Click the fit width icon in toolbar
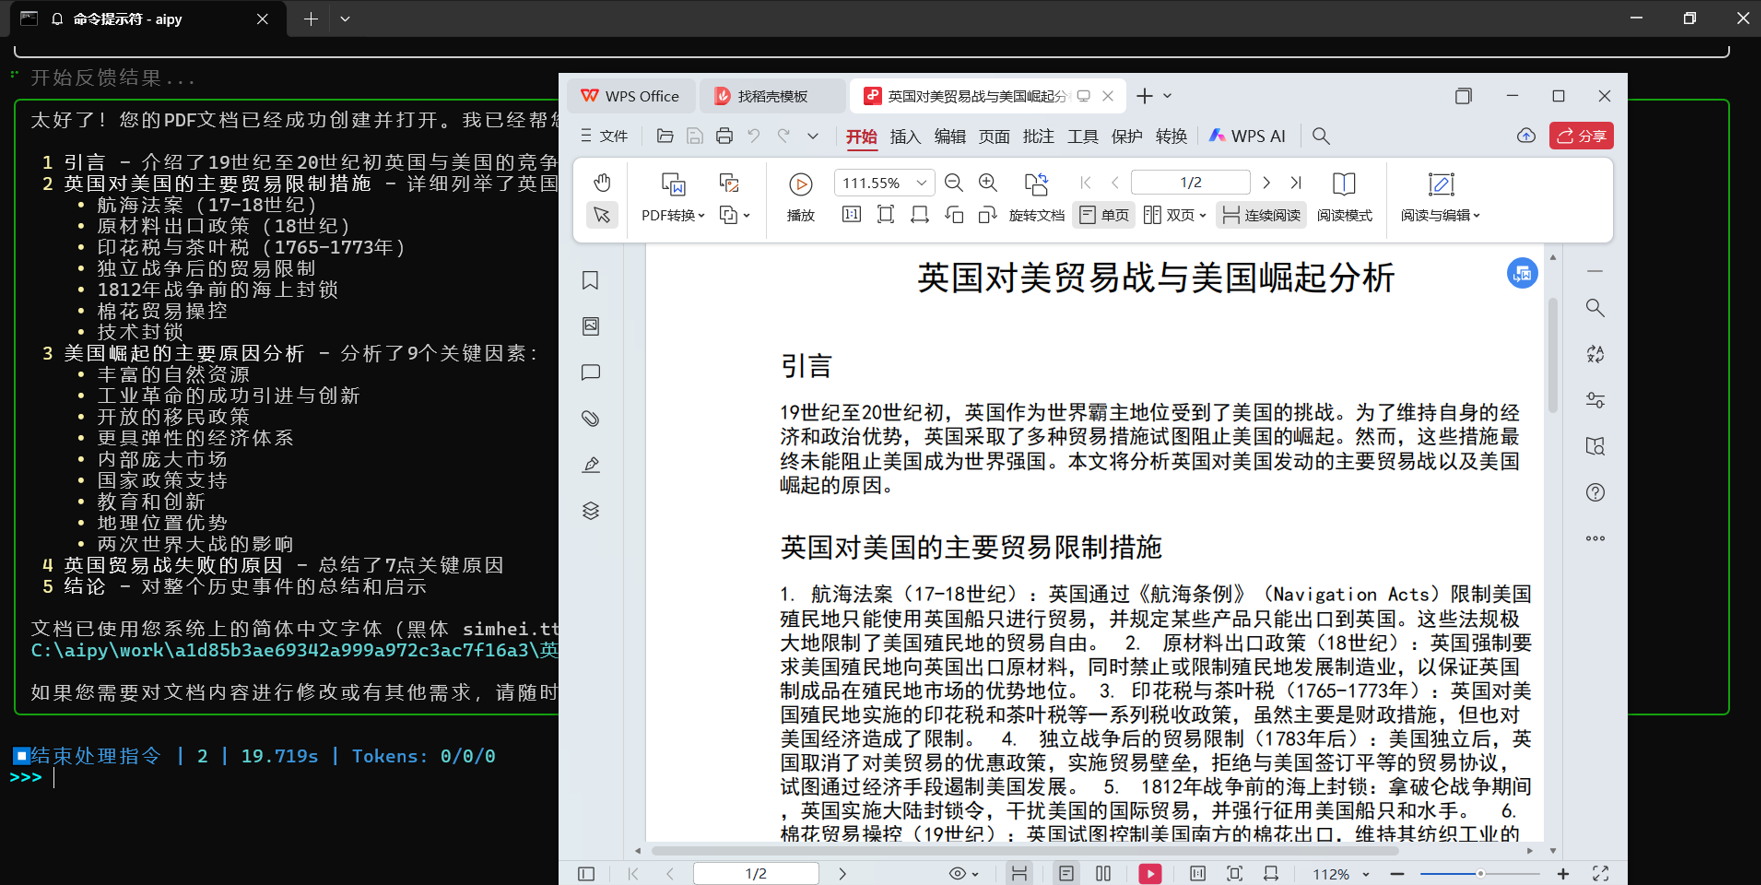 coord(920,215)
